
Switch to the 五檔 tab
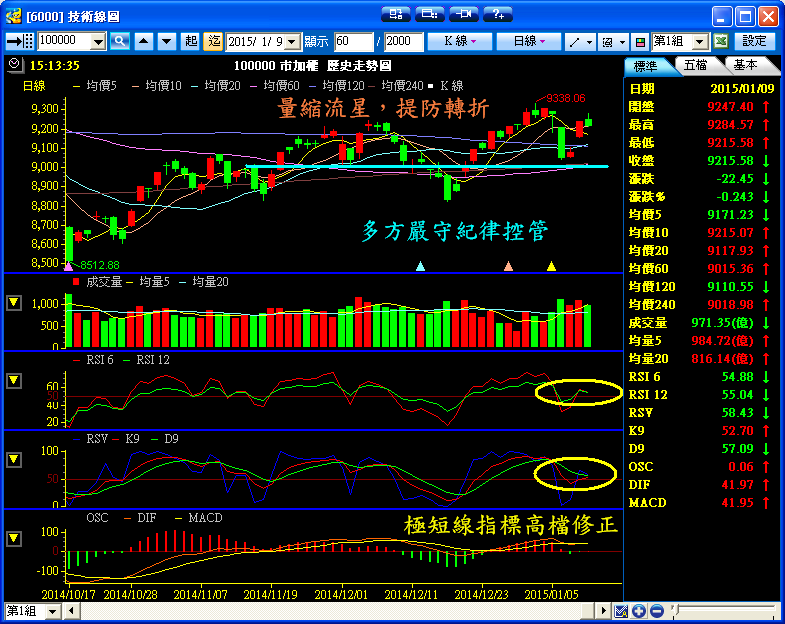[697, 65]
